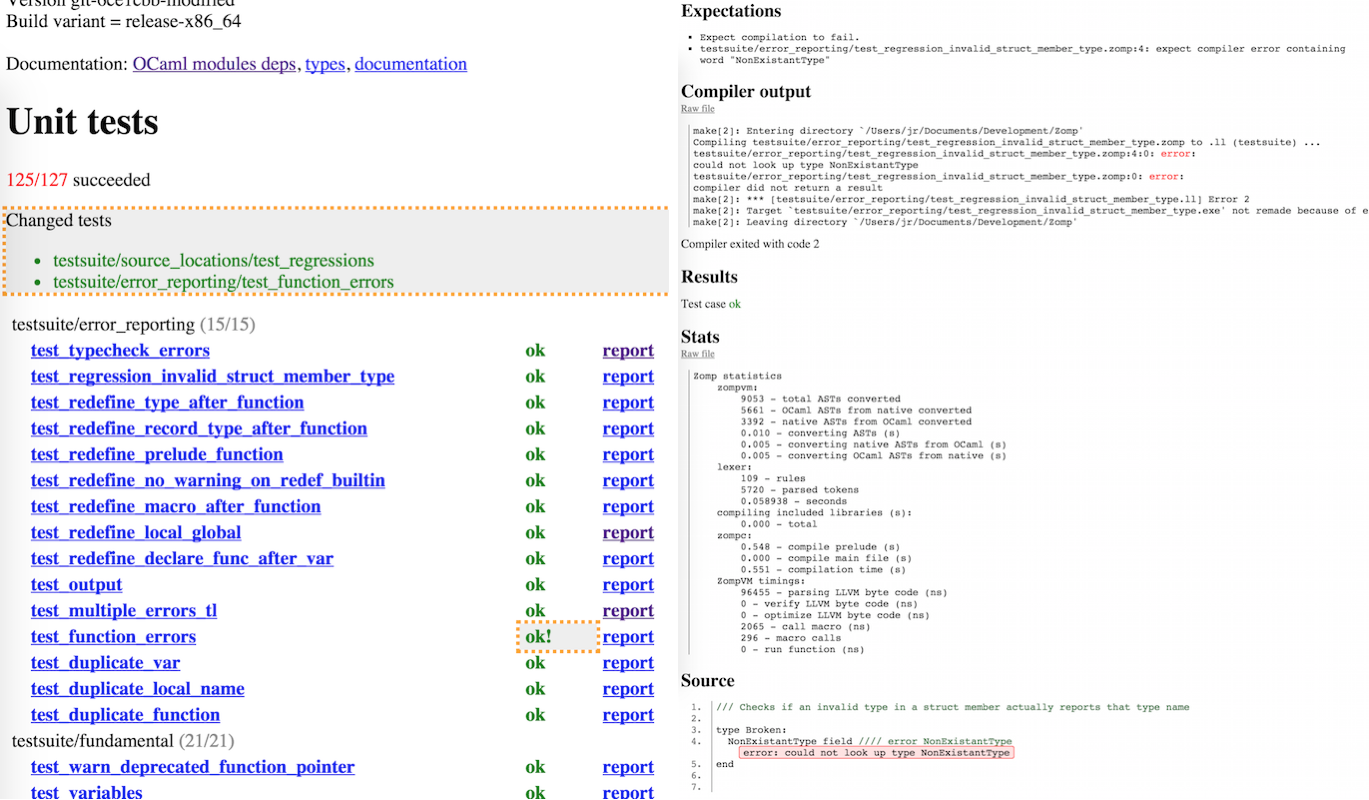
Task: Select test_redefine_prelude_function test
Action: (x=157, y=455)
